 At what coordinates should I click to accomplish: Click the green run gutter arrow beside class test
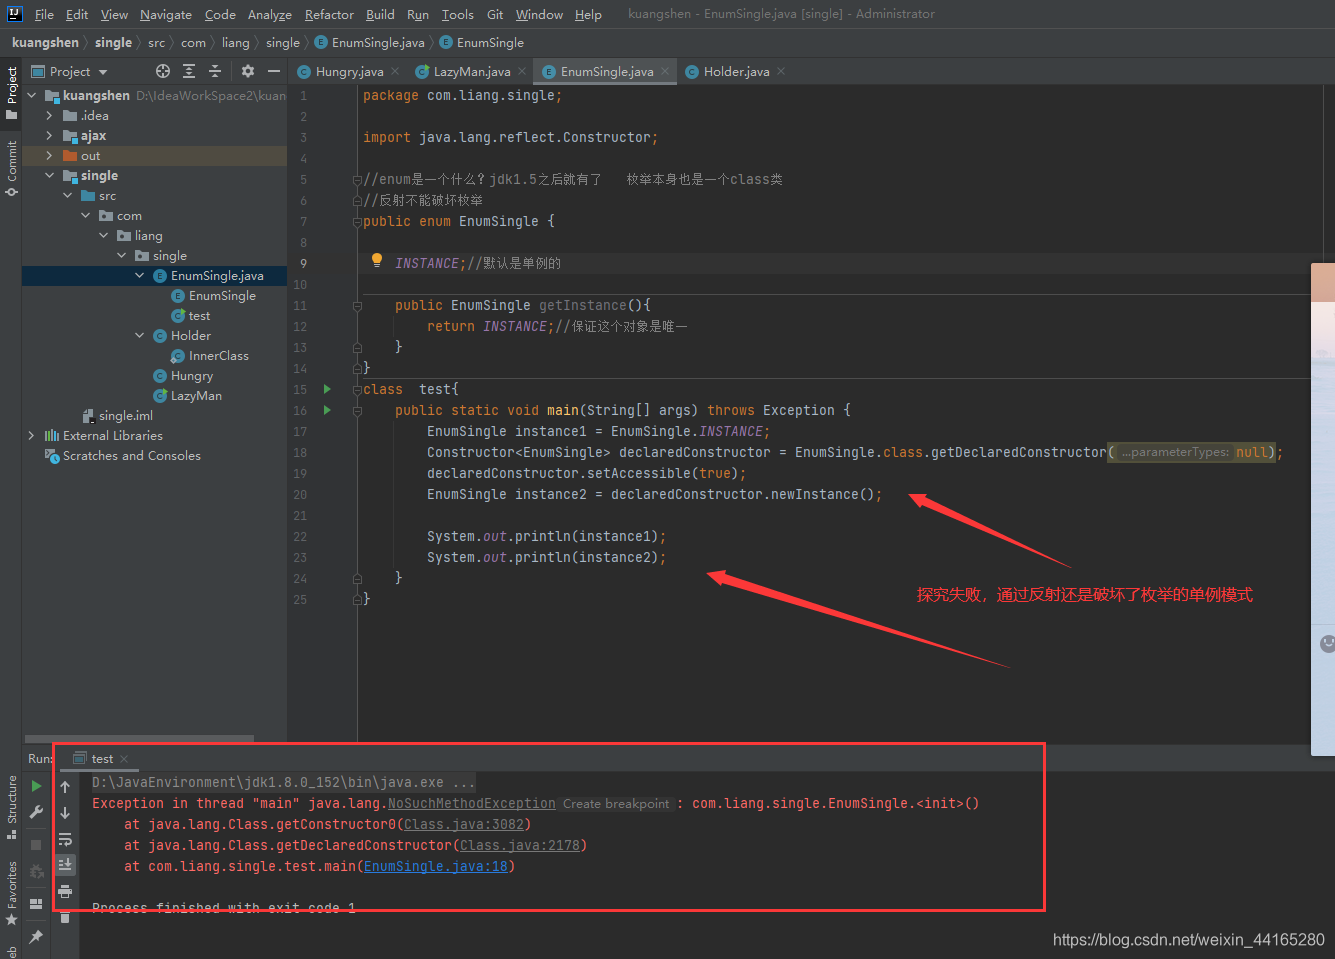327,389
